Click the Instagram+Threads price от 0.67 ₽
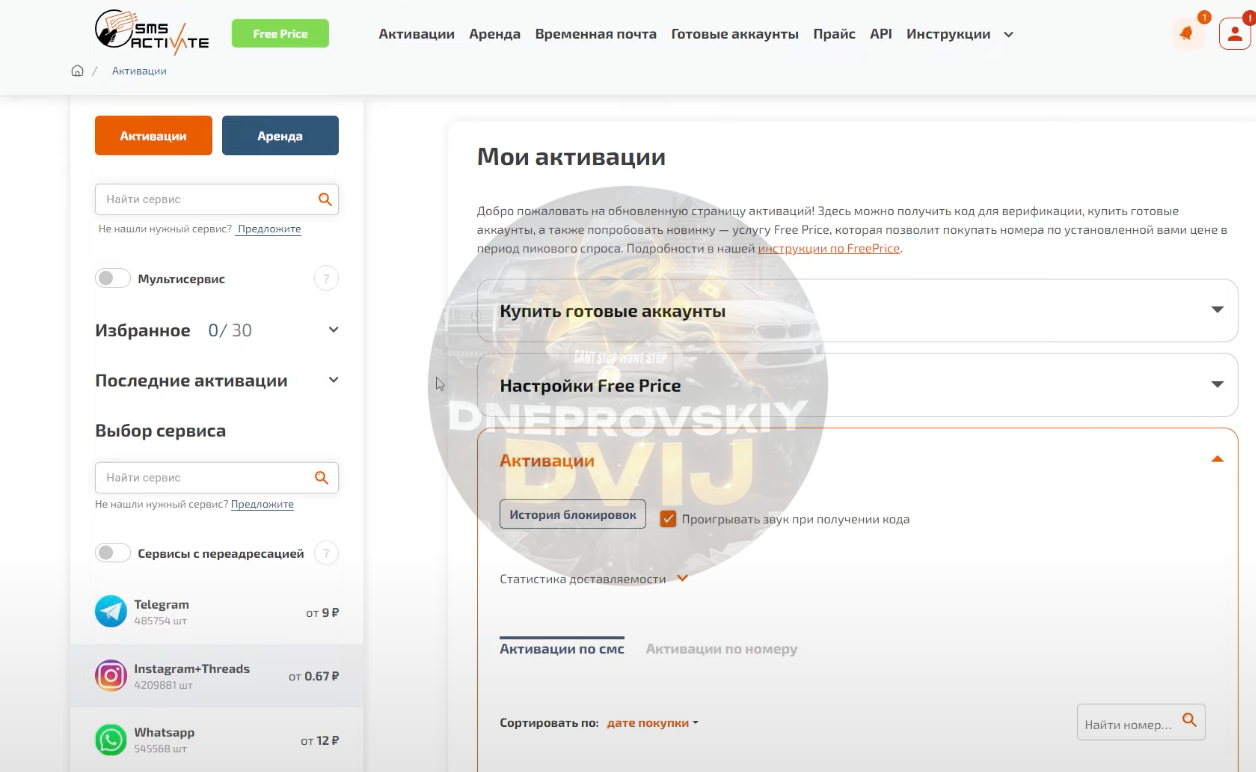1256x772 pixels. tap(314, 677)
